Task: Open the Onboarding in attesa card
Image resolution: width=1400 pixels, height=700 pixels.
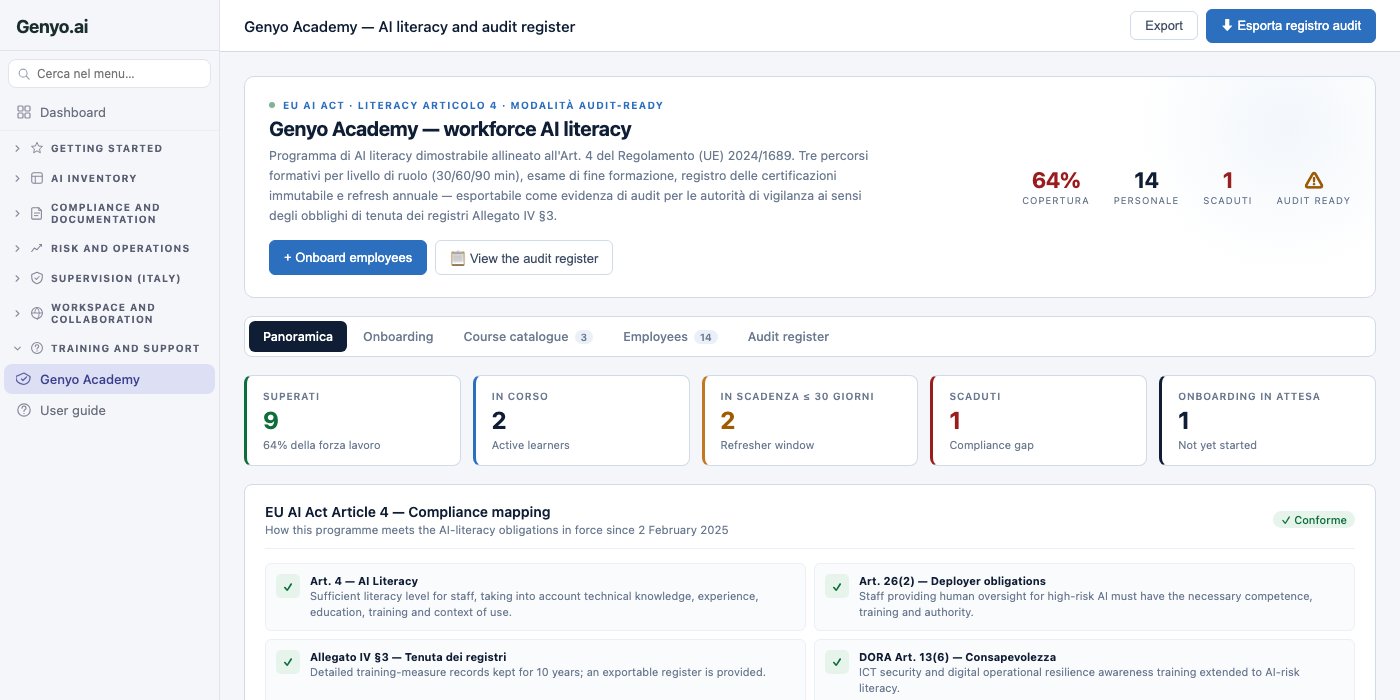Action: click(x=1267, y=420)
